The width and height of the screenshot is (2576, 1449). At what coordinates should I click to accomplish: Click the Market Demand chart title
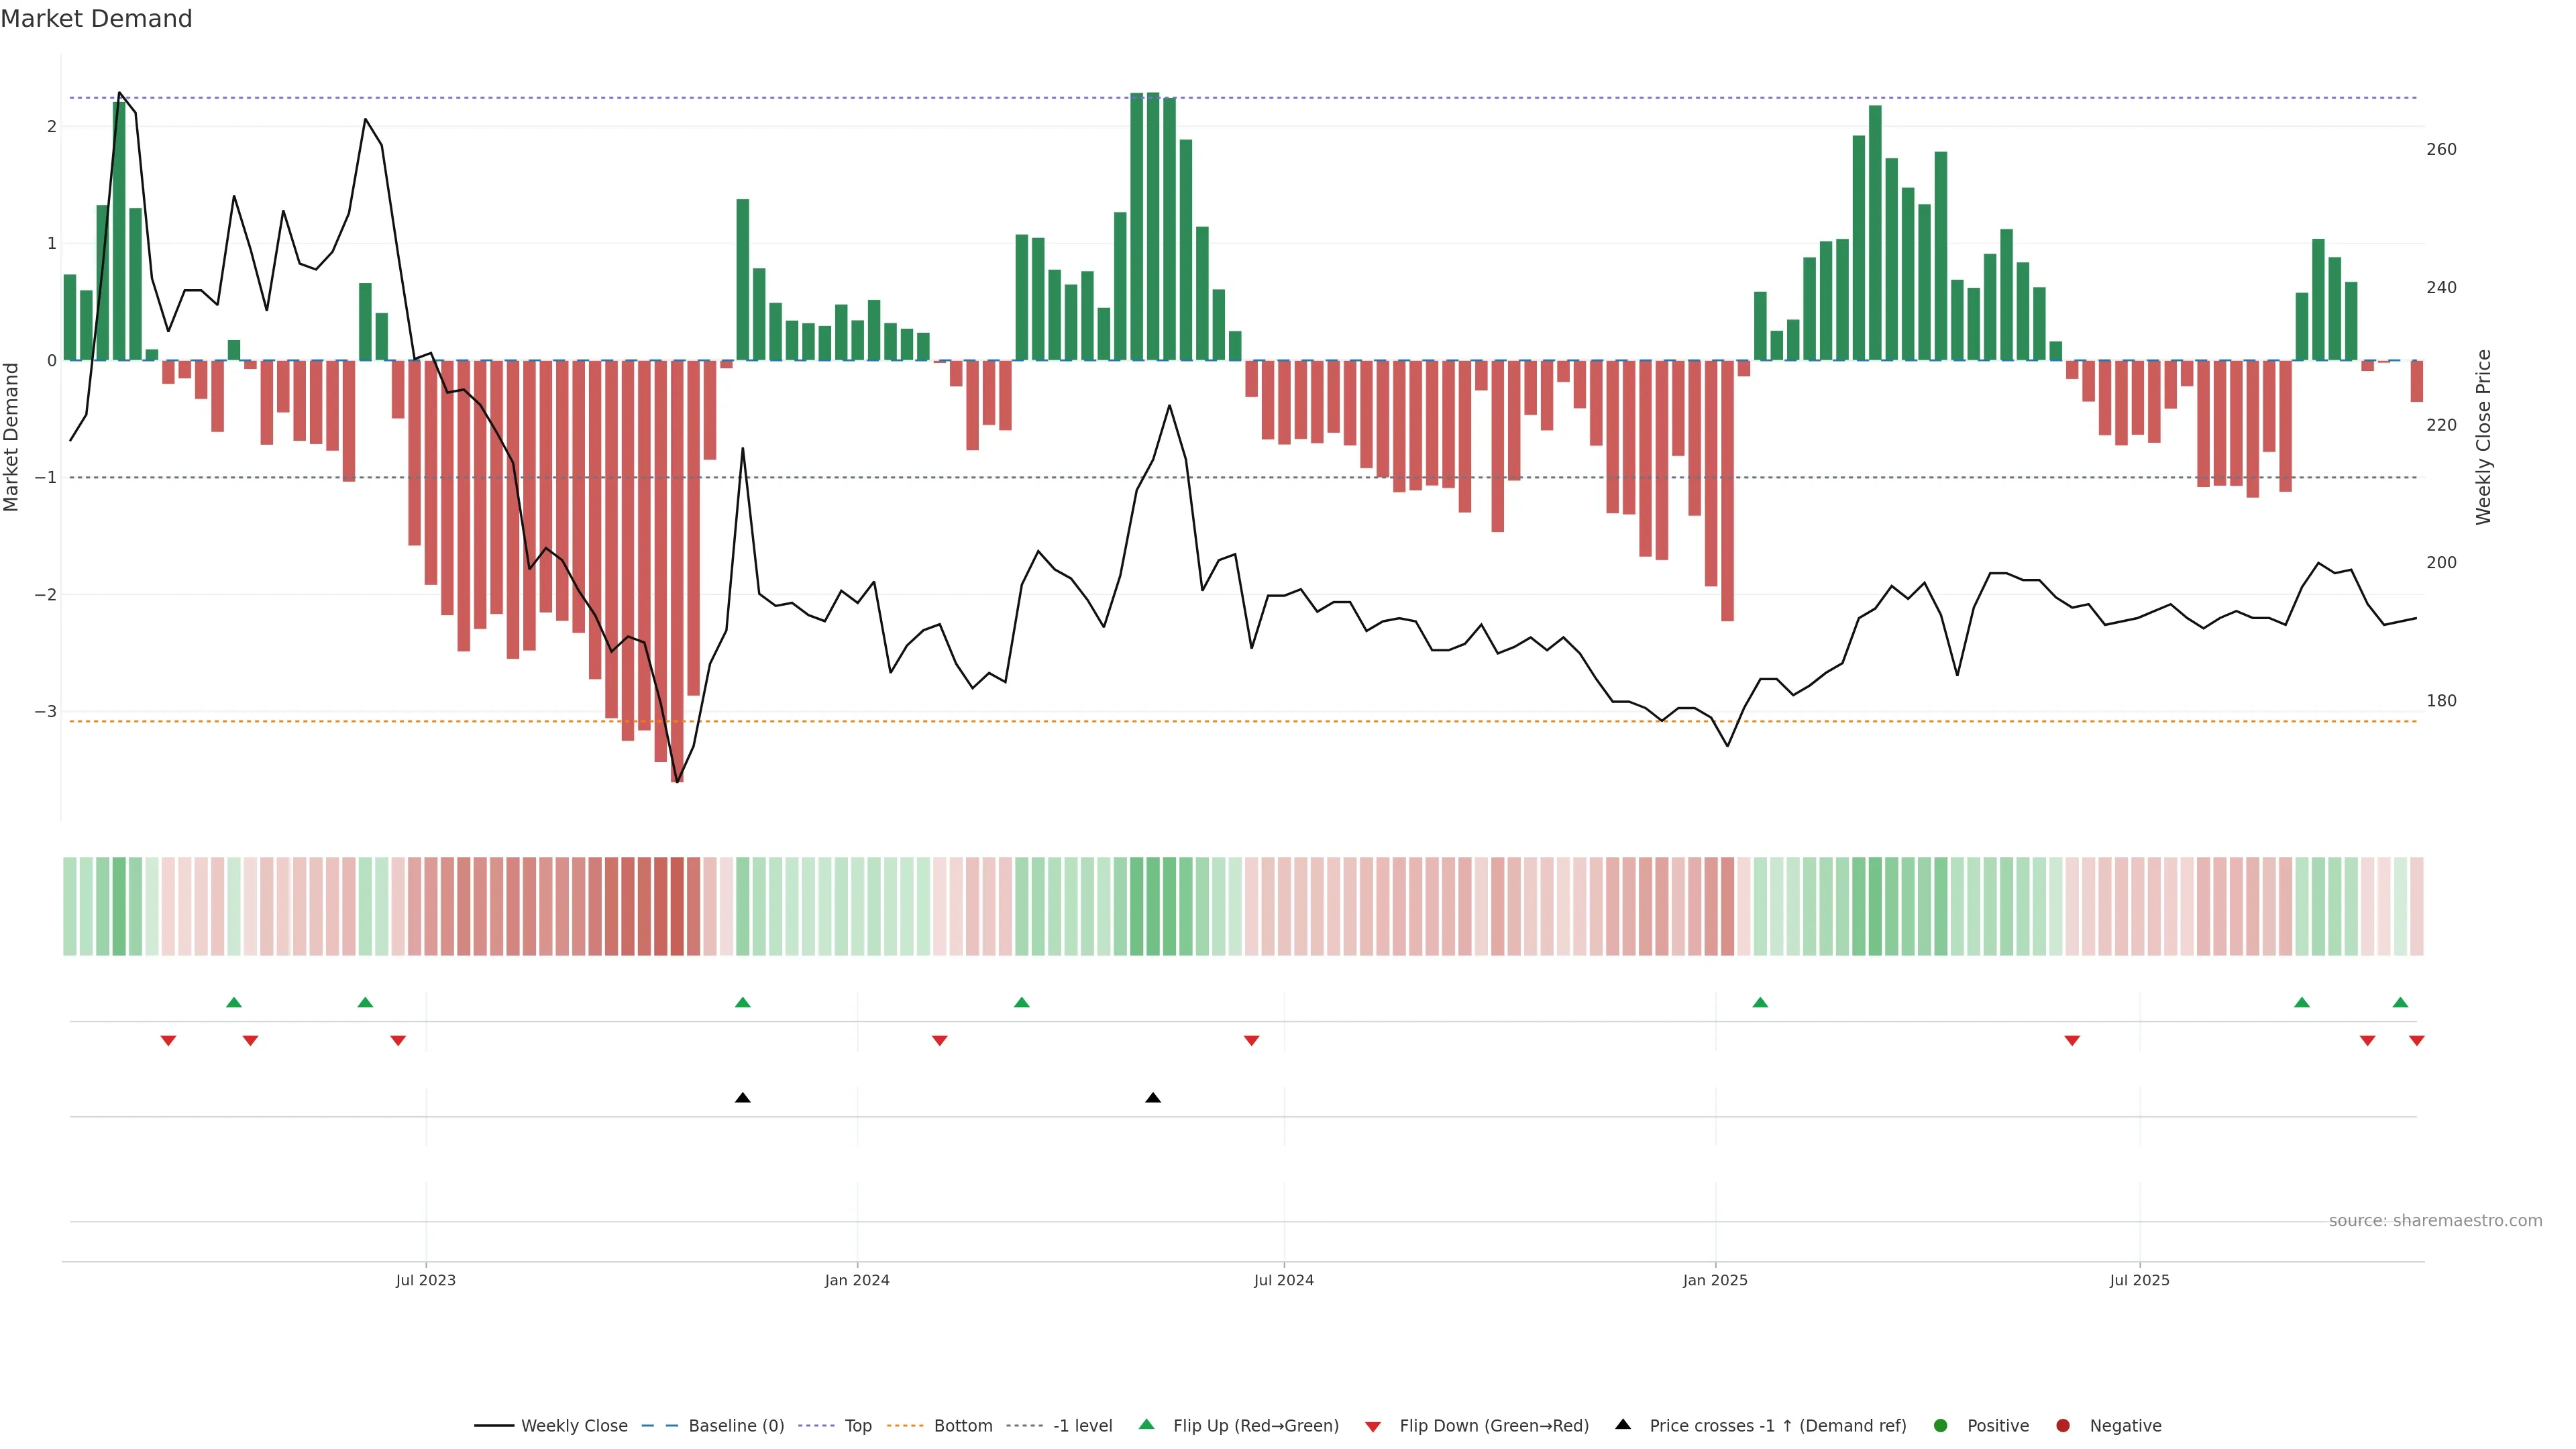coord(96,19)
